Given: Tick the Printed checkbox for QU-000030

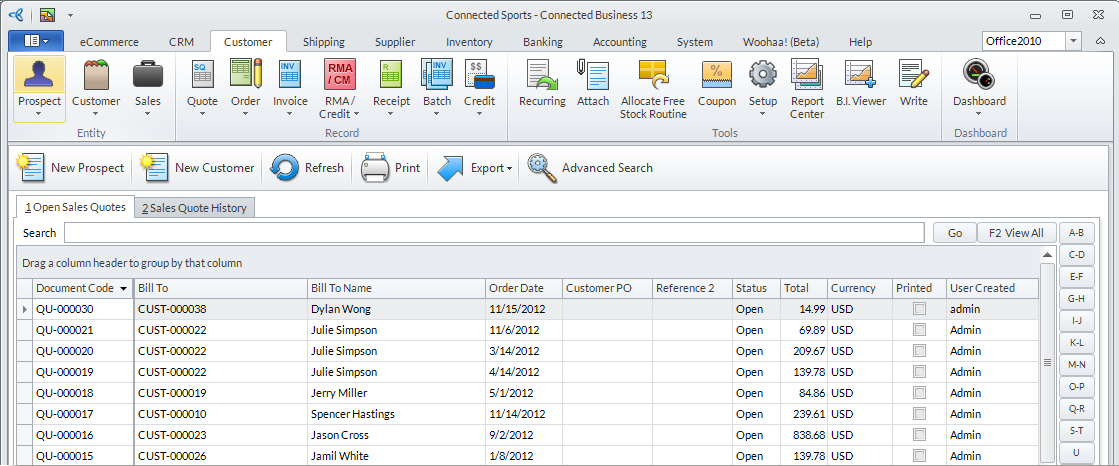Looking at the screenshot, I should pyautogui.click(x=919, y=310).
